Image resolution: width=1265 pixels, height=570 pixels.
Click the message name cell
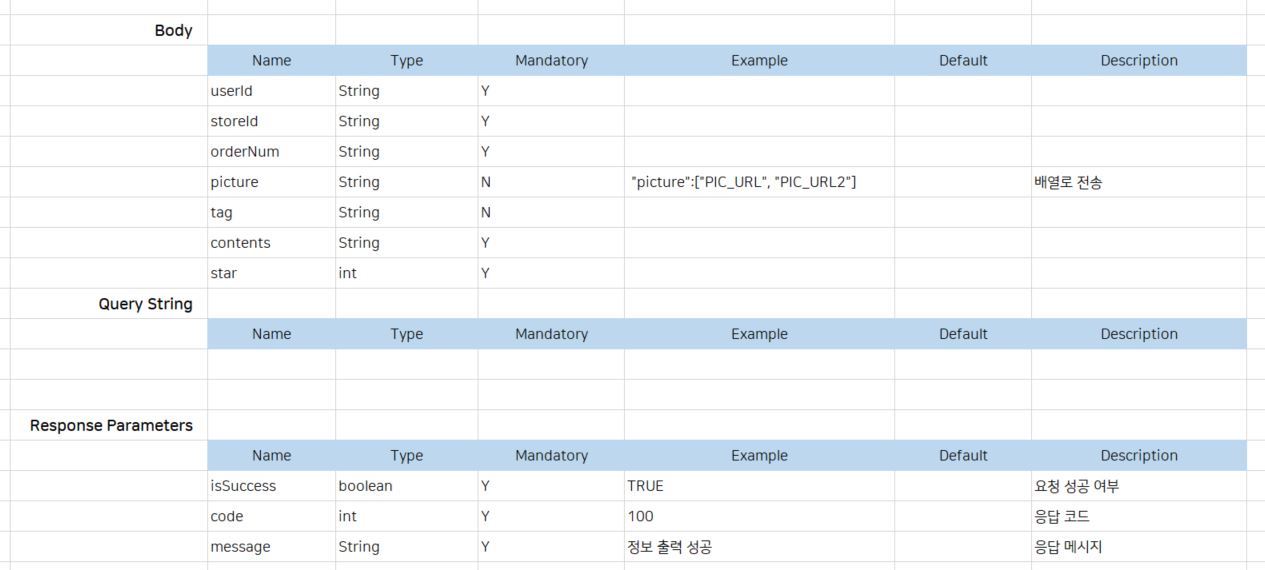point(240,547)
